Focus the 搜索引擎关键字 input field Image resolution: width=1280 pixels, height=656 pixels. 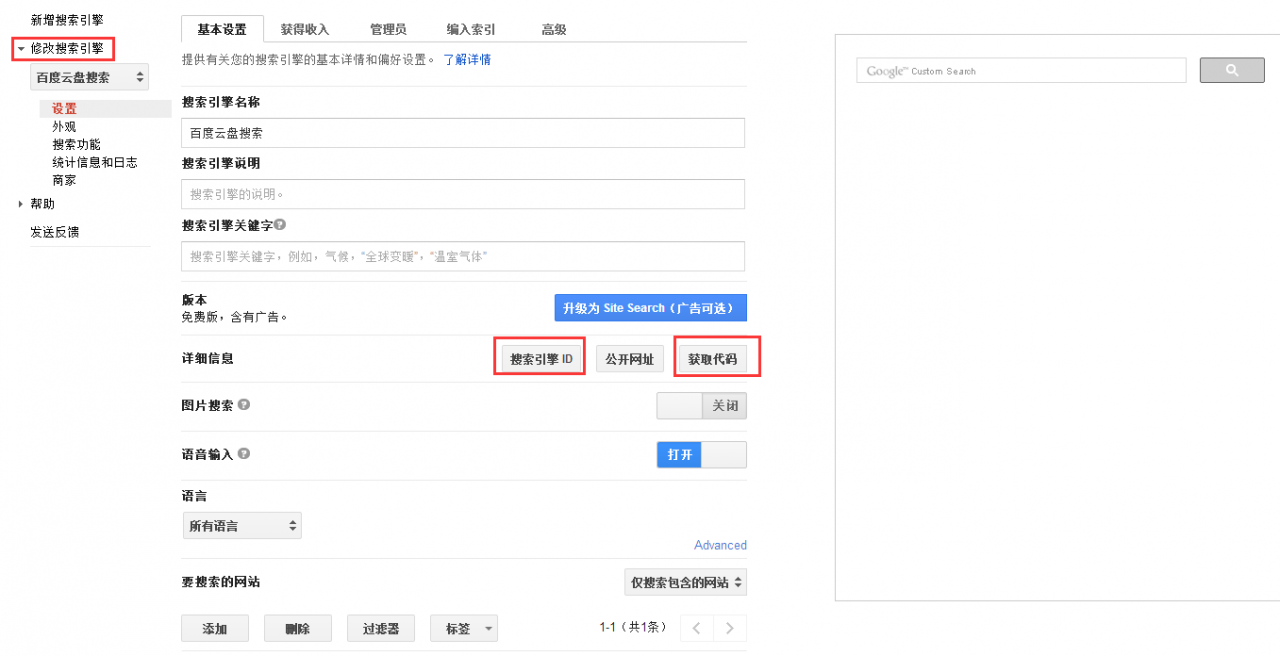pos(463,256)
